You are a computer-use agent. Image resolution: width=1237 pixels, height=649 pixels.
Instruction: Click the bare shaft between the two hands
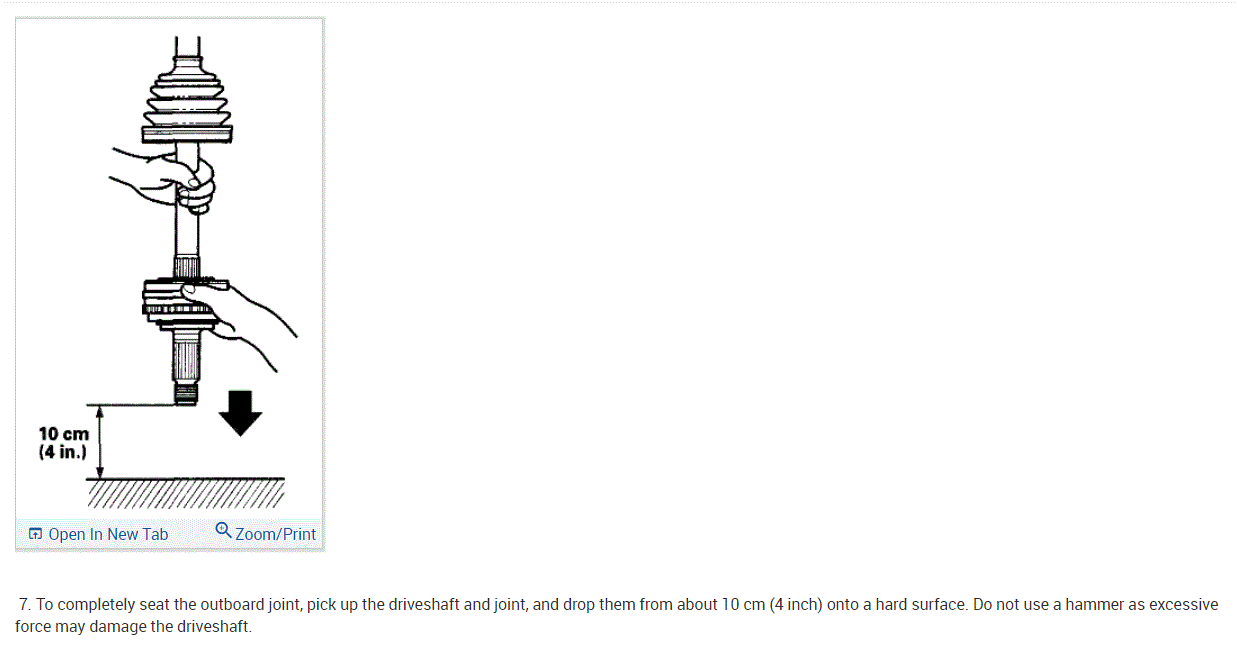click(187, 235)
